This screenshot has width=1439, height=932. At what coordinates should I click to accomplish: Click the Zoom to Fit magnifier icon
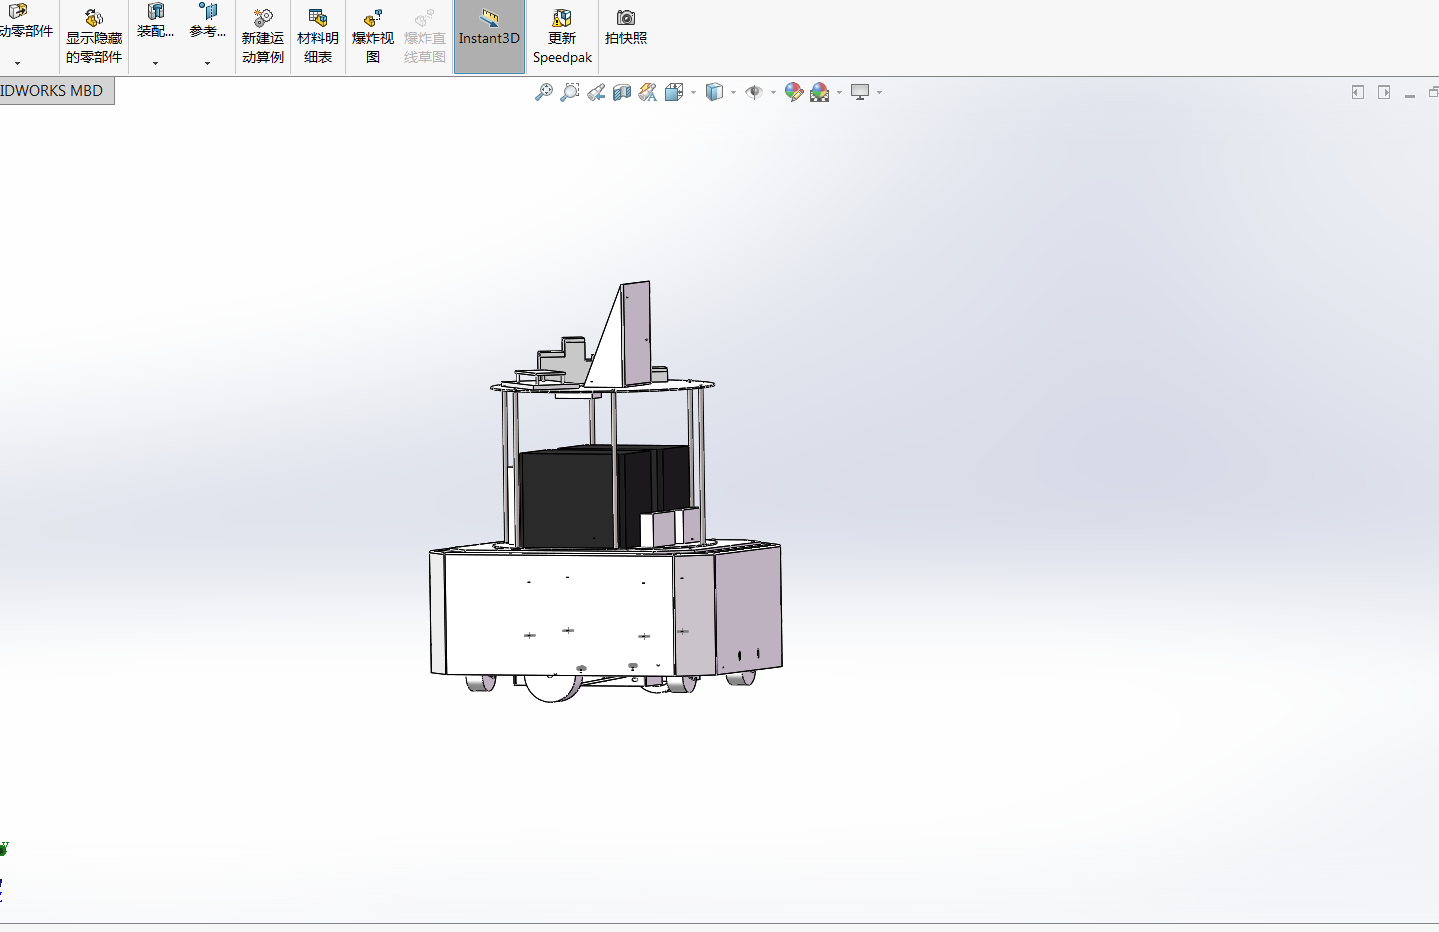544,92
